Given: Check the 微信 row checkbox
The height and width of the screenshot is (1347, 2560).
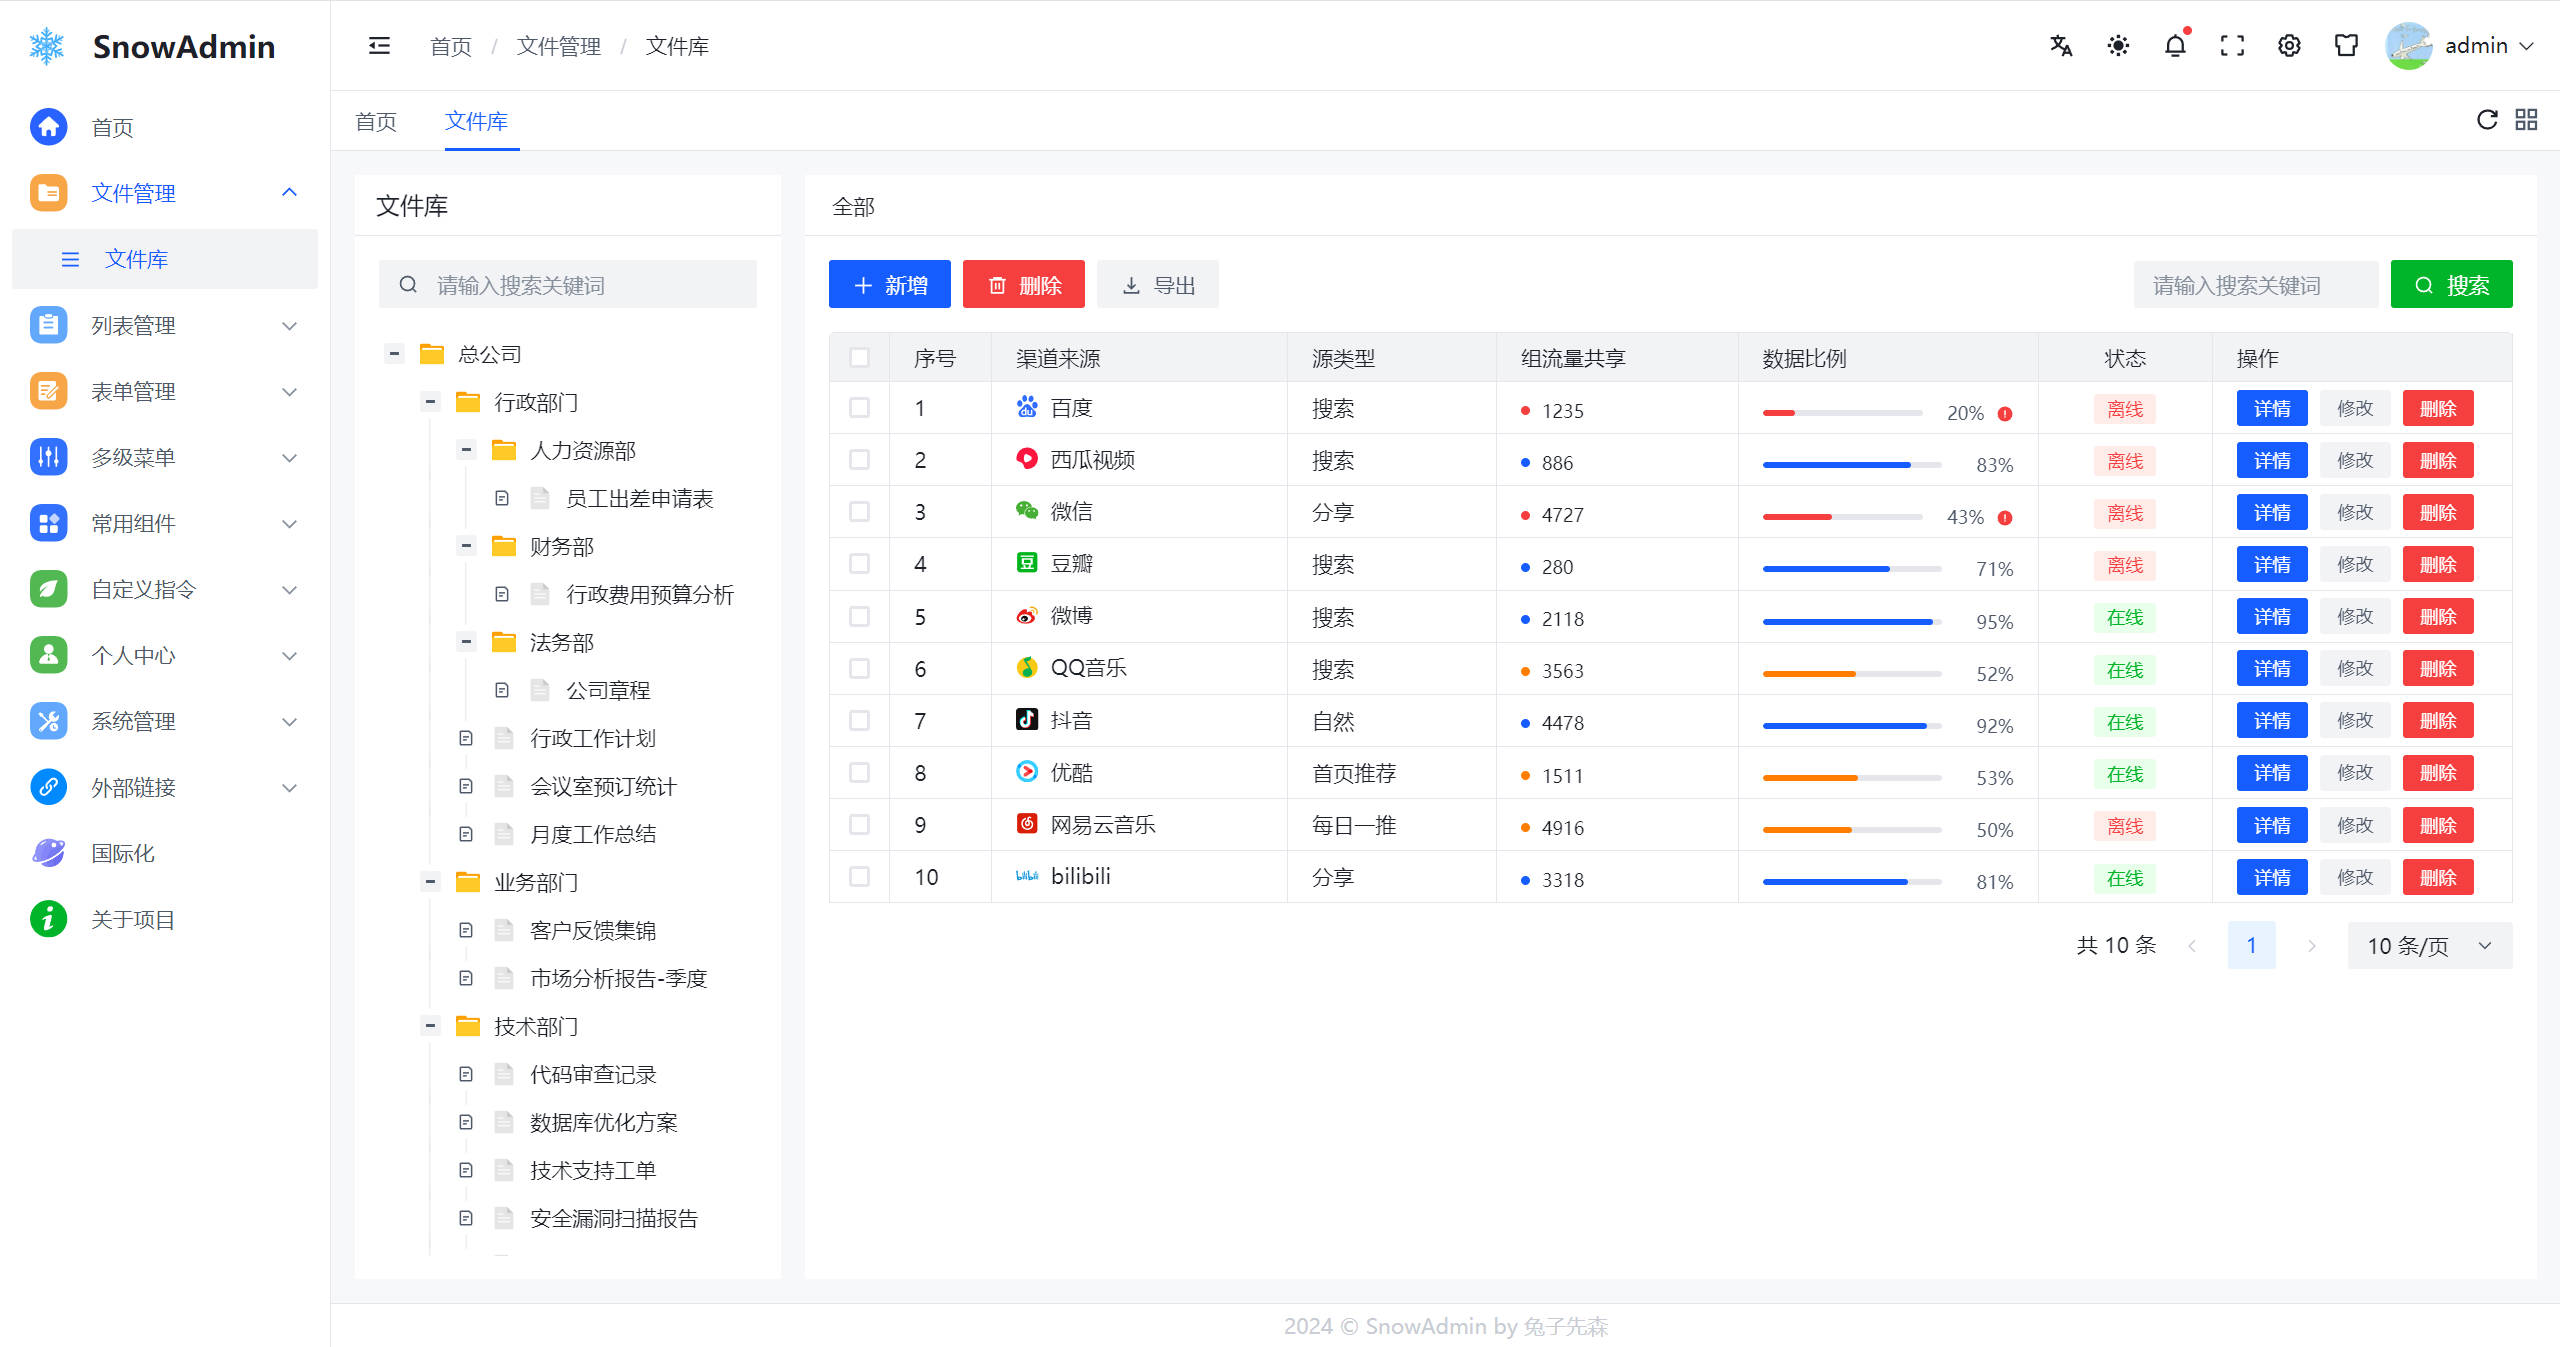Looking at the screenshot, I should [859, 511].
